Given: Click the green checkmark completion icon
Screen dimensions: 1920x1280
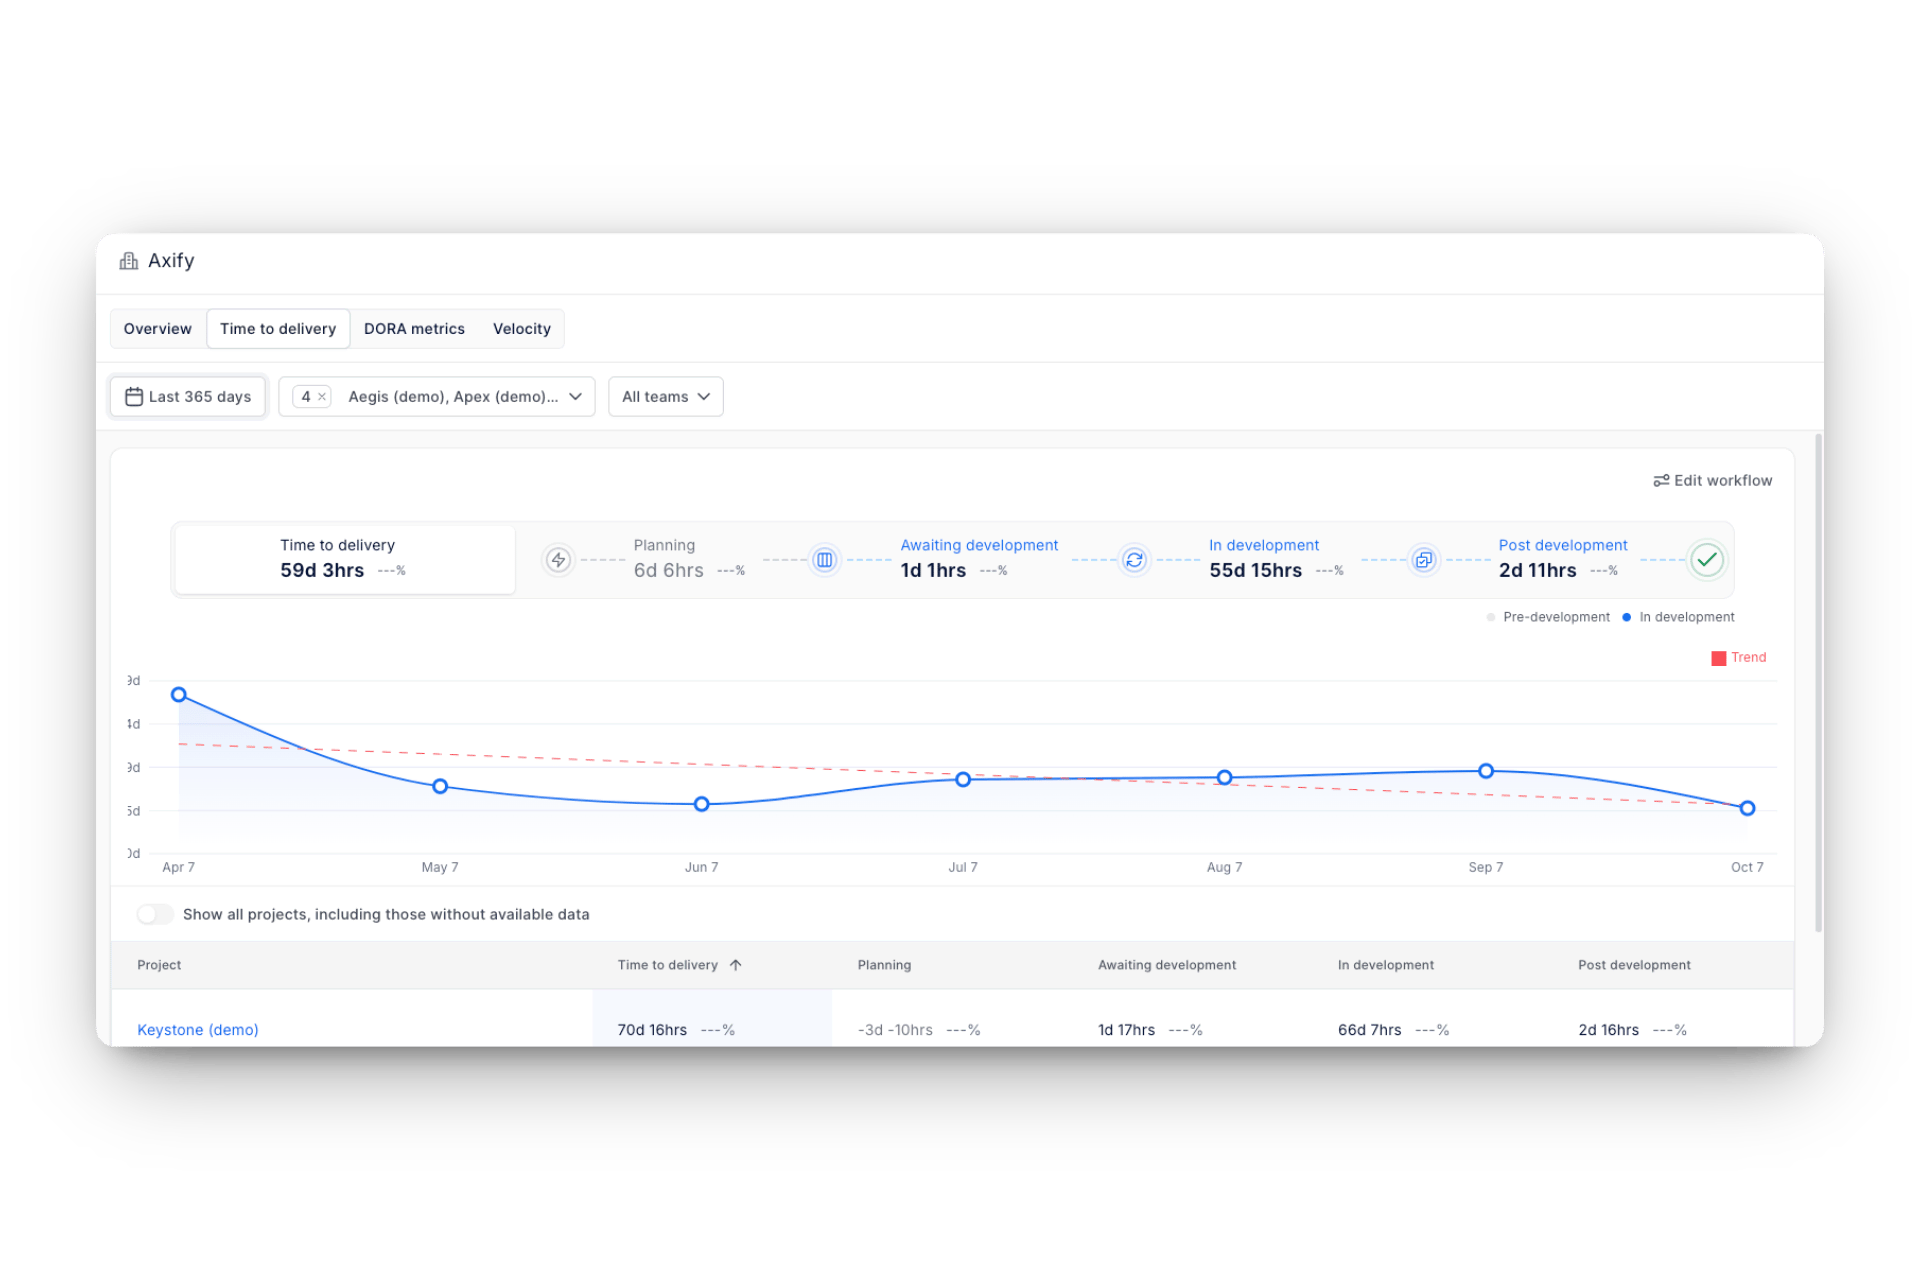Looking at the screenshot, I should click(x=1708, y=560).
